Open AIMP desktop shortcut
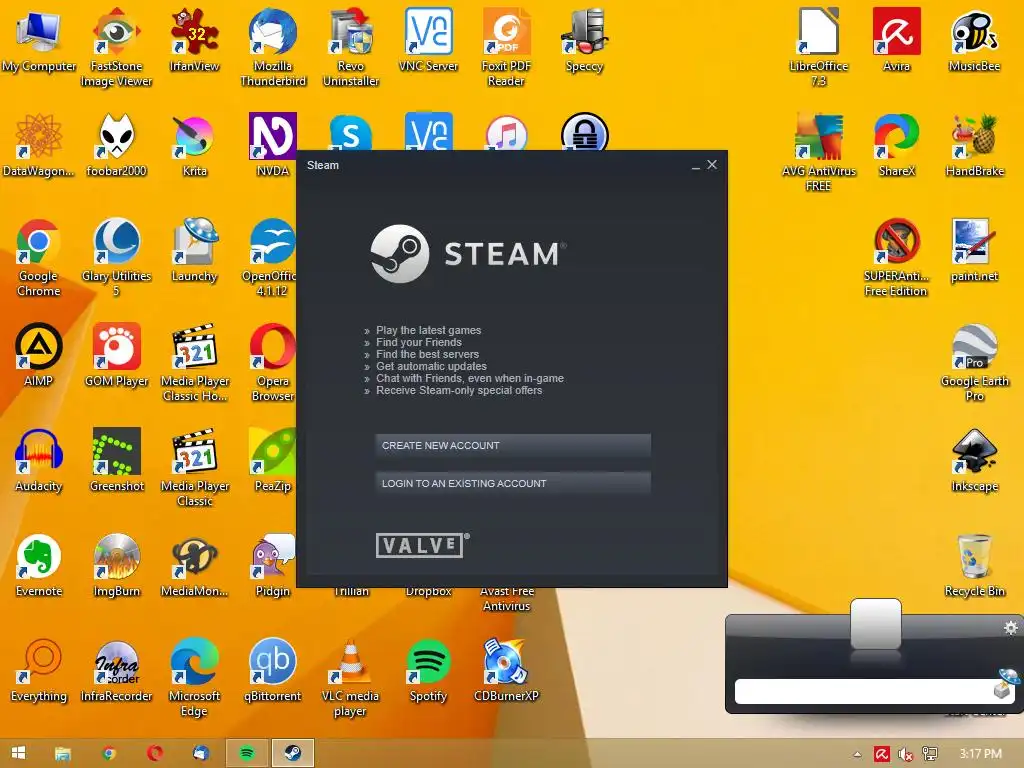Viewport: 1024px width, 768px height. click(39, 355)
